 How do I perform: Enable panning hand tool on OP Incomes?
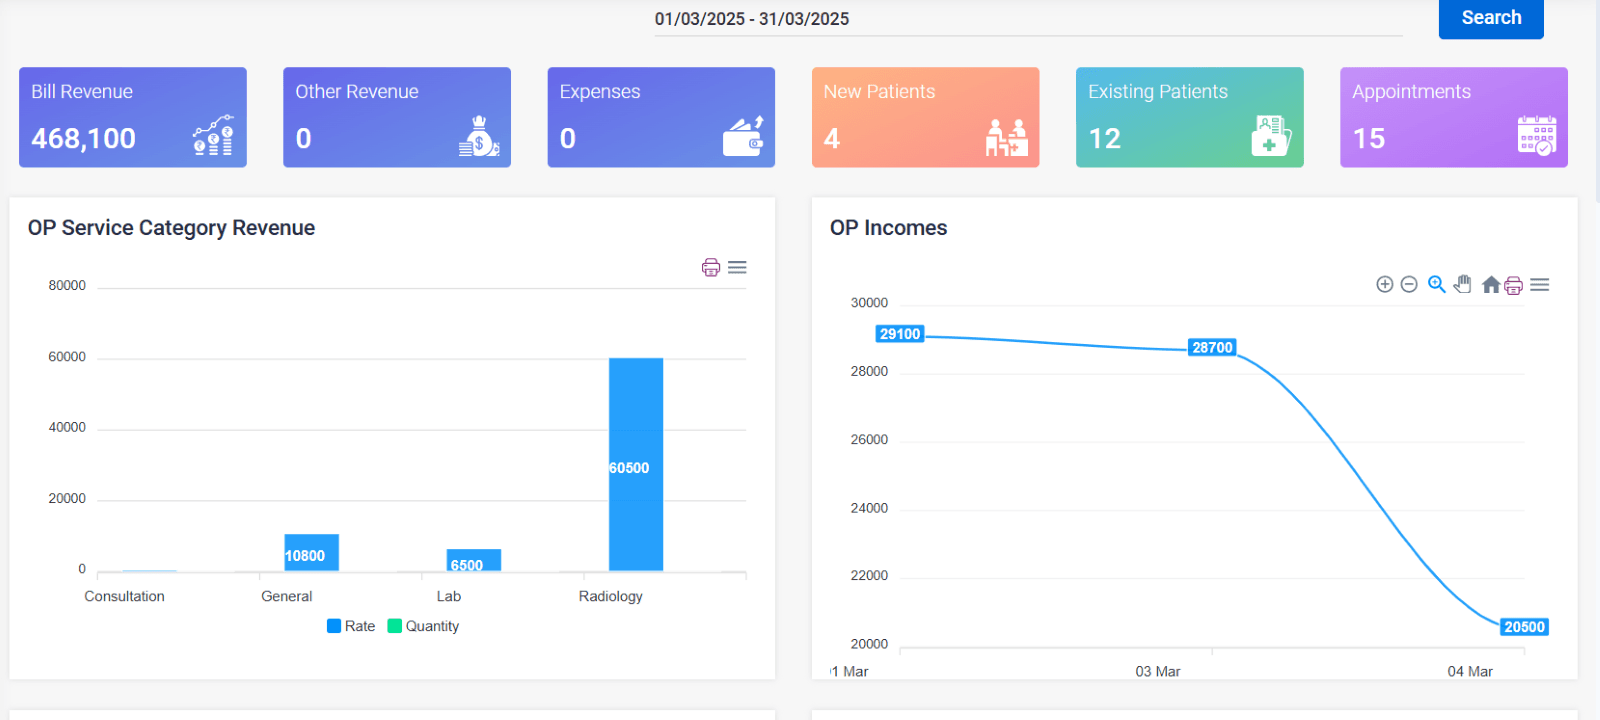tap(1463, 285)
